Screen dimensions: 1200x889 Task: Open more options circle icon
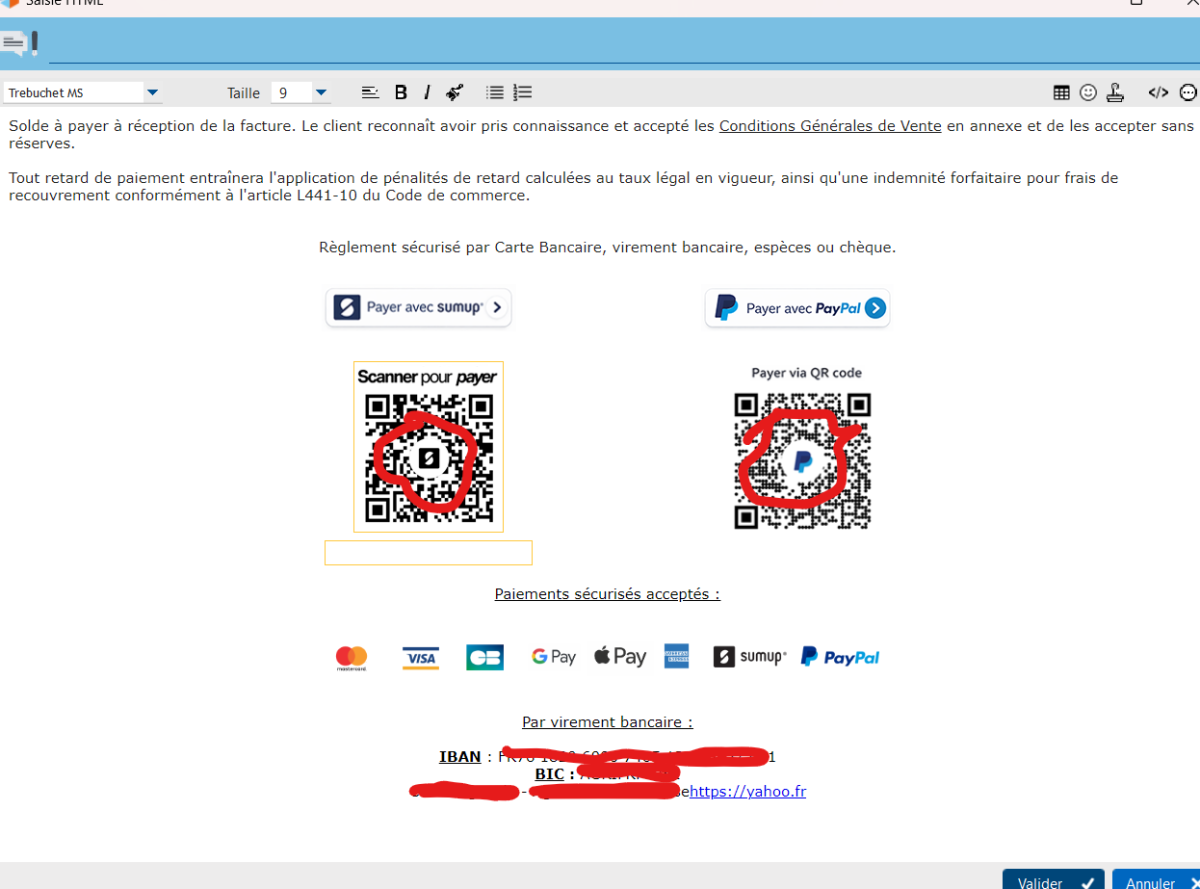(x=1188, y=93)
